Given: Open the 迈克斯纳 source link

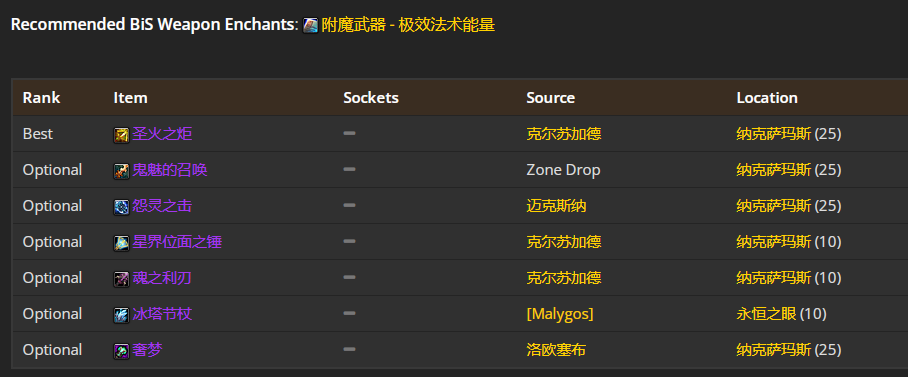Looking at the screenshot, I should click(x=556, y=206).
